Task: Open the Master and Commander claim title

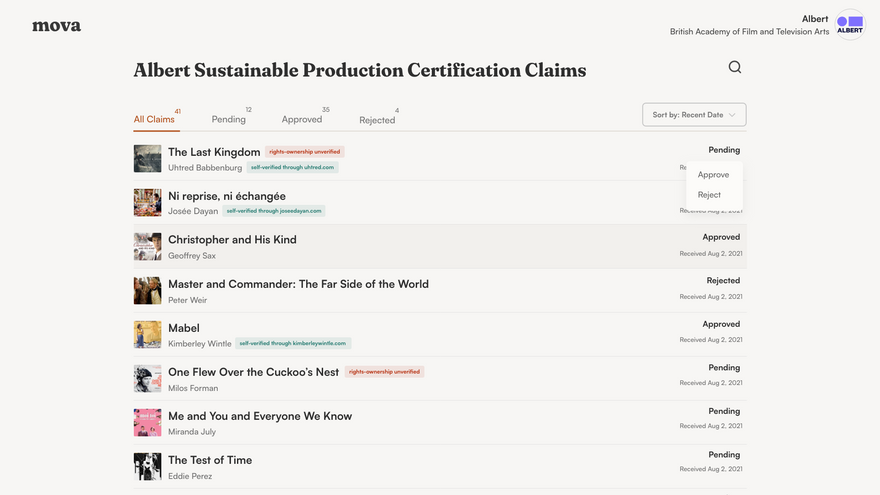Action: click(x=298, y=284)
